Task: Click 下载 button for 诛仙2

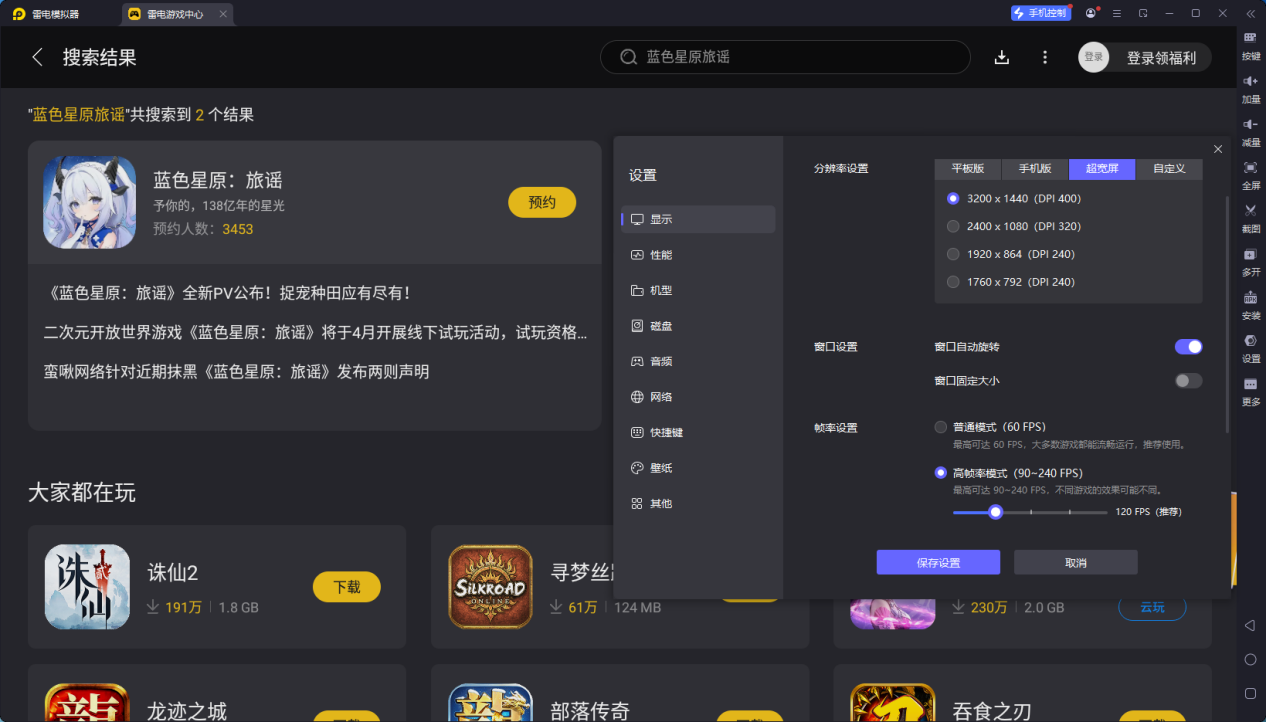Action: click(x=347, y=587)
